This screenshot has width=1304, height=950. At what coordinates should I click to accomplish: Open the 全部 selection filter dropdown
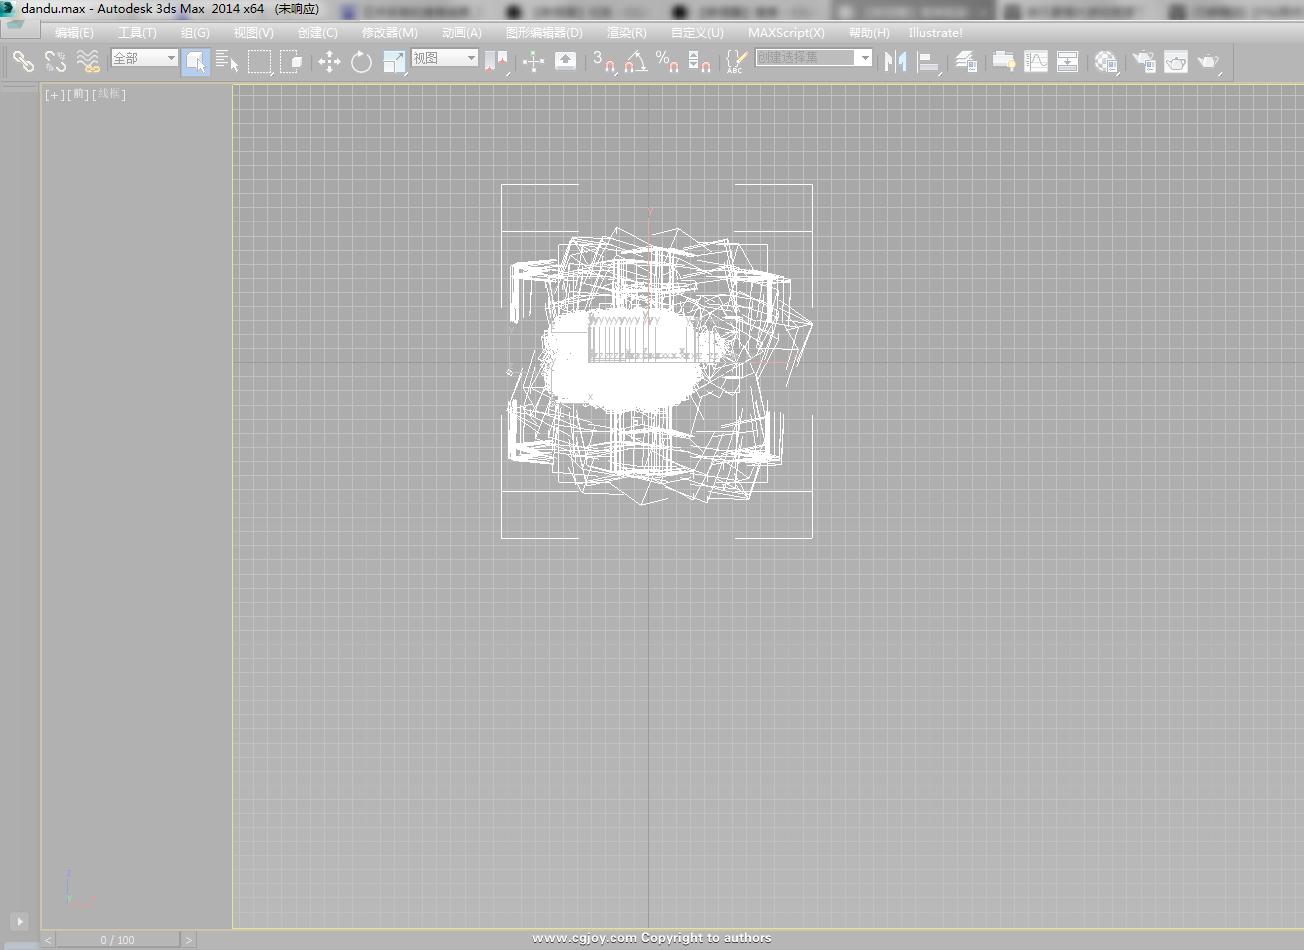click(144, 58)
